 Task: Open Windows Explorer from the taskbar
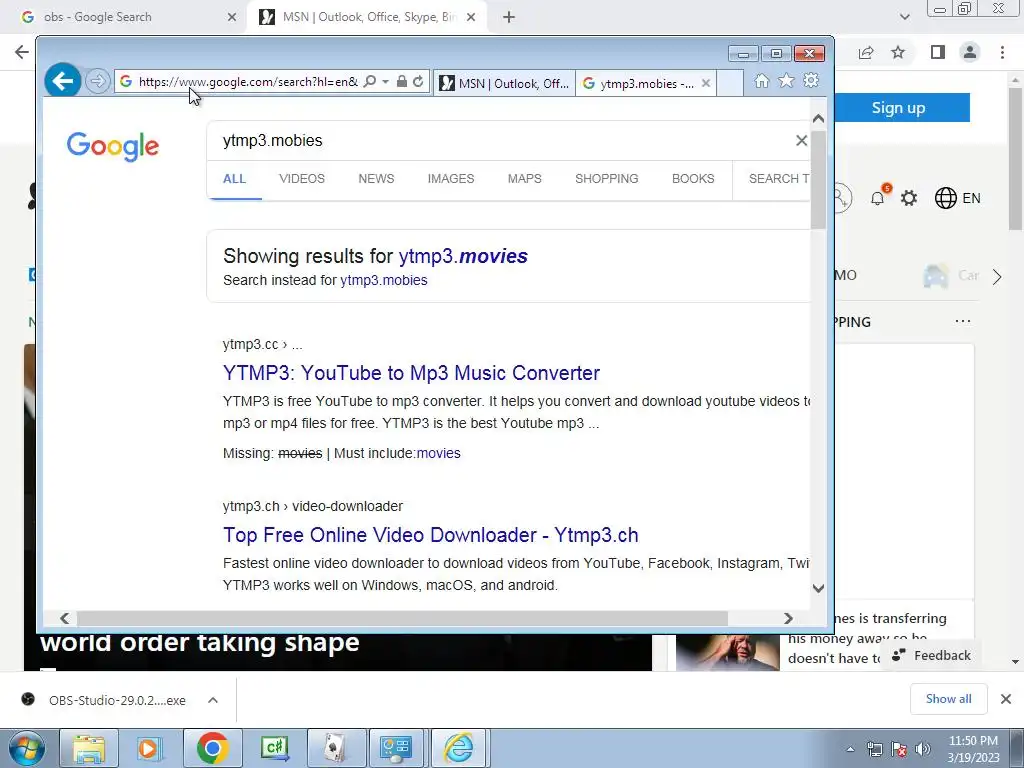pos(89,748)
